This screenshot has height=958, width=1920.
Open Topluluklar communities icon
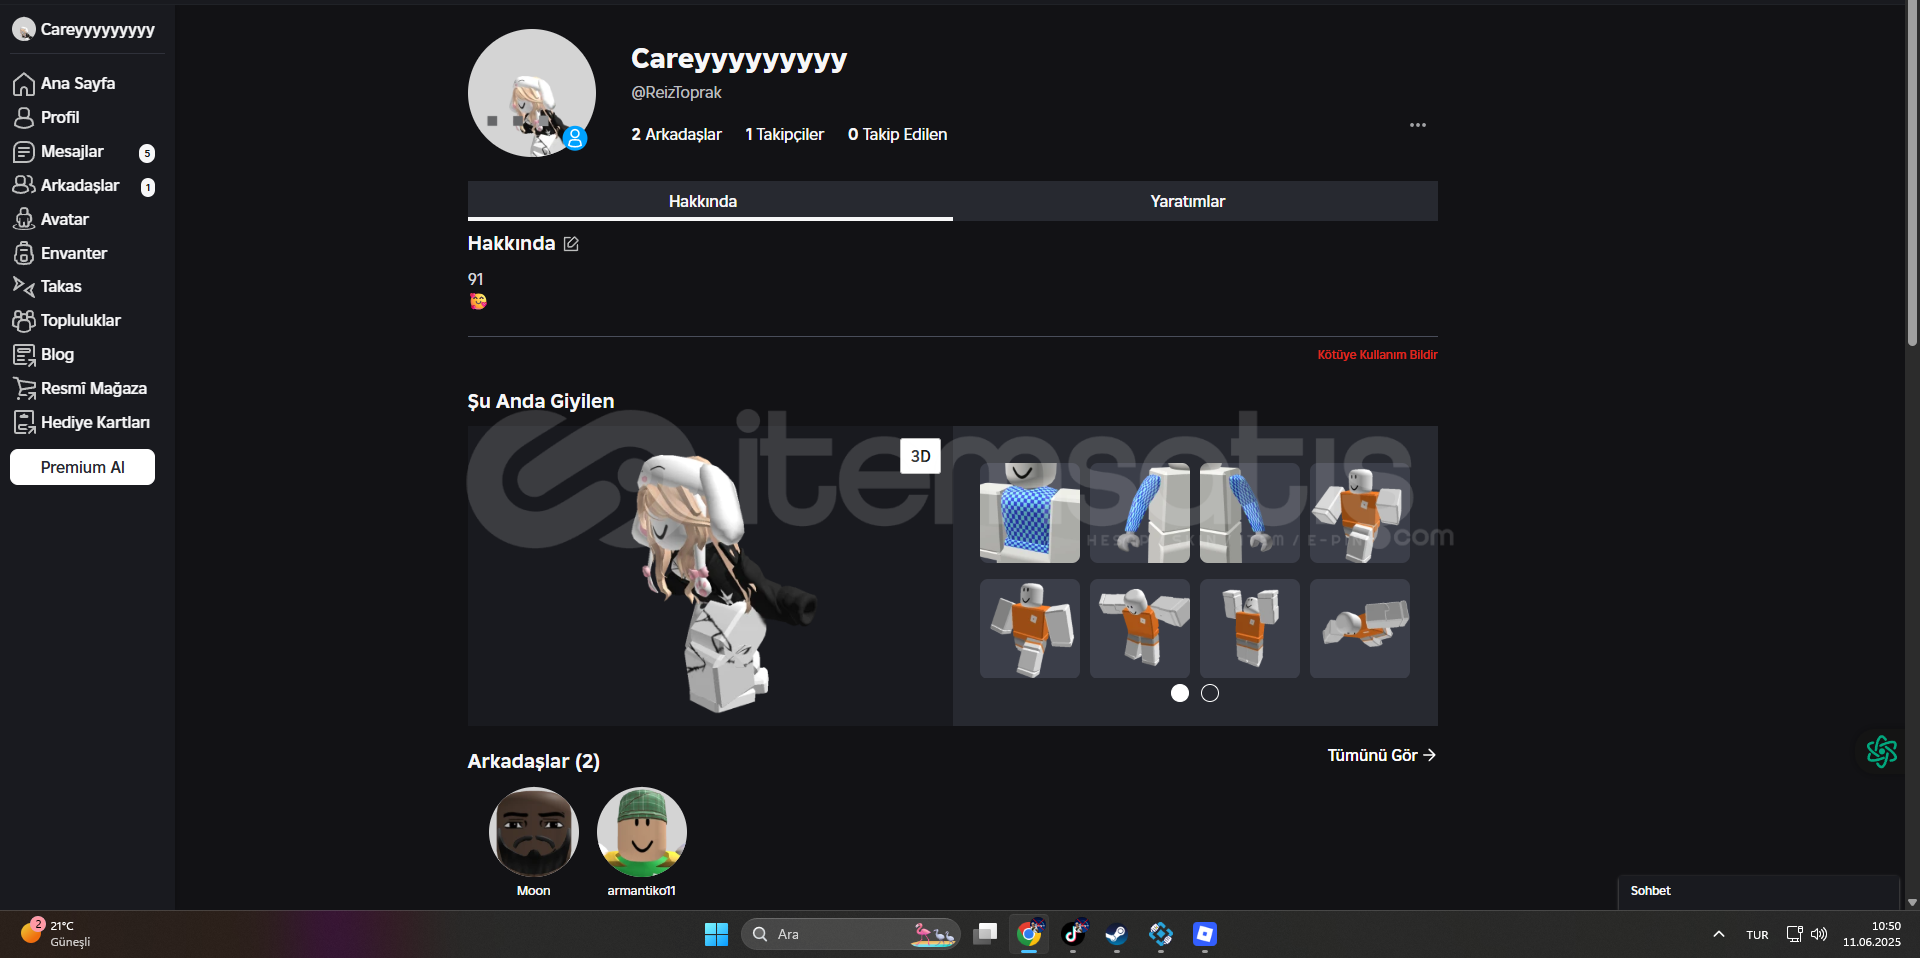24,321
